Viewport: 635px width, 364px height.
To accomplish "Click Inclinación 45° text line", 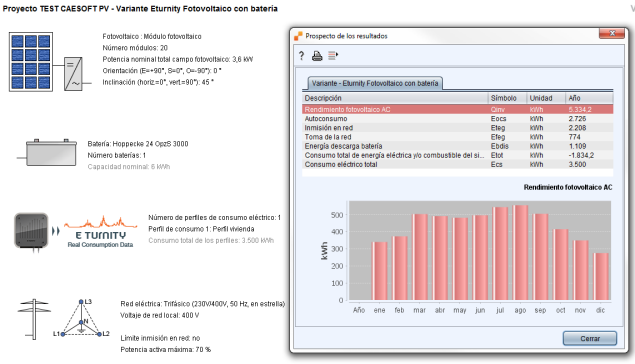I will pyautogui.click(x=158, y=82).
